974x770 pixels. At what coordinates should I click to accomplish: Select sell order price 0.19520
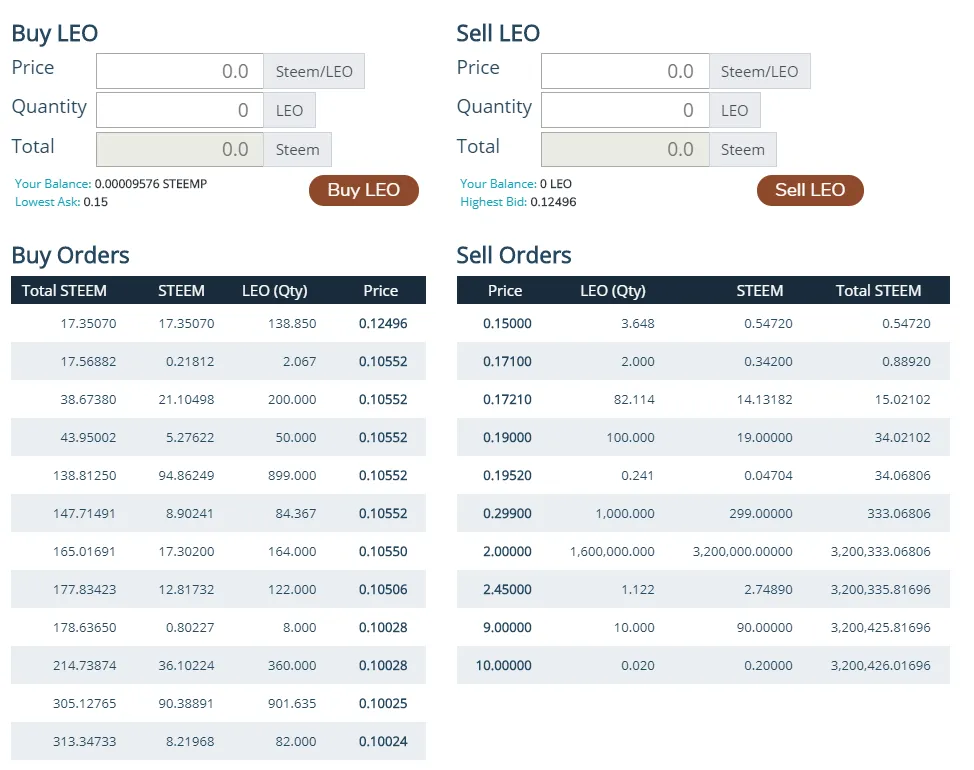pos(507,476)
